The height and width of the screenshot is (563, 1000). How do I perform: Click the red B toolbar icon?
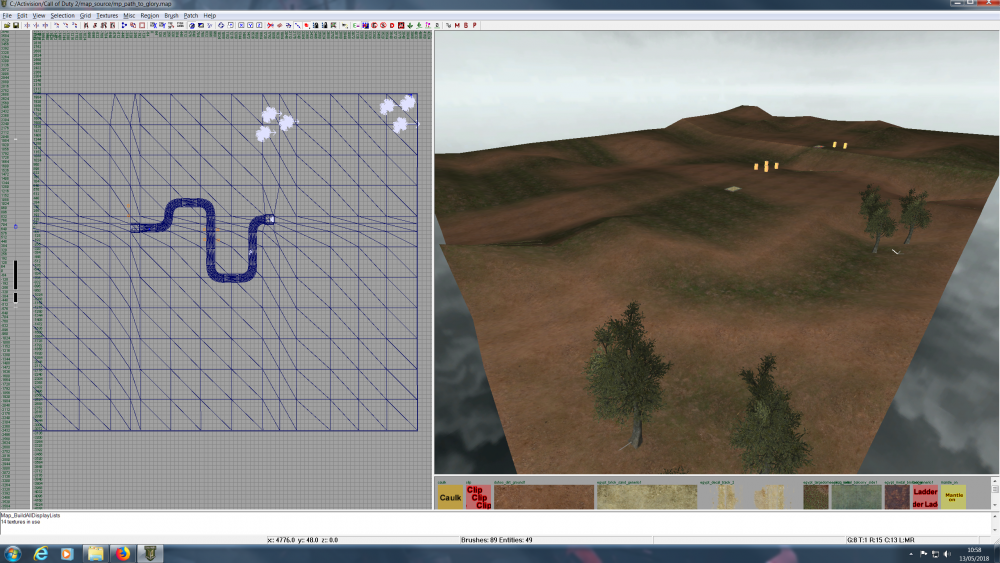coord(464,25)
